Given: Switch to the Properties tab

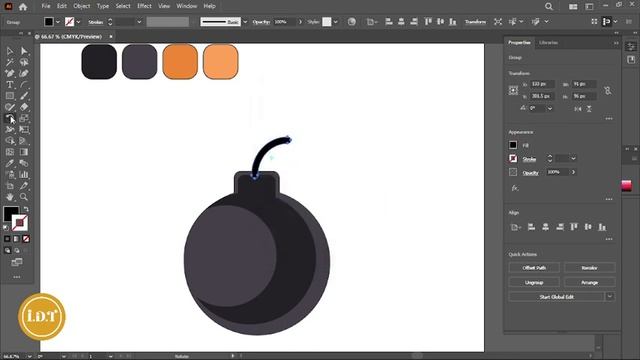Looking at the screenshot, I should click(x=519, y=43).
